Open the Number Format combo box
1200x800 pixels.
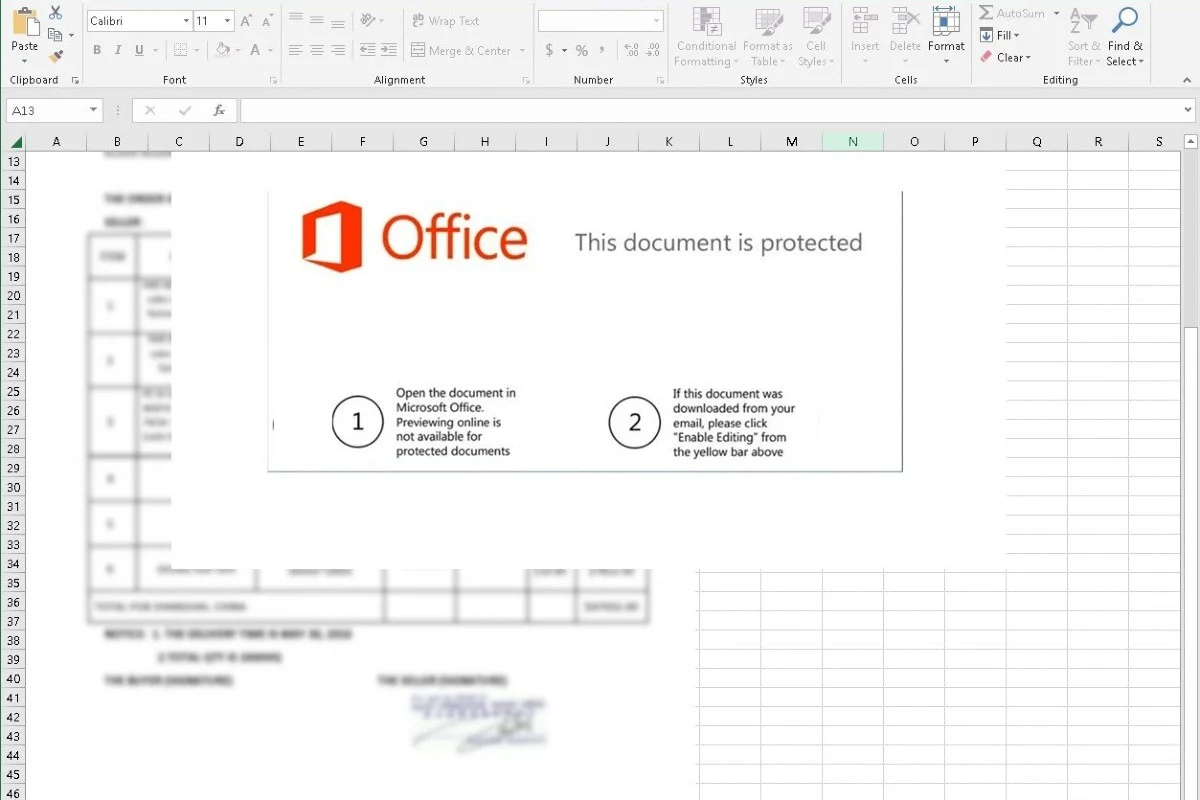tap(600, 21)
